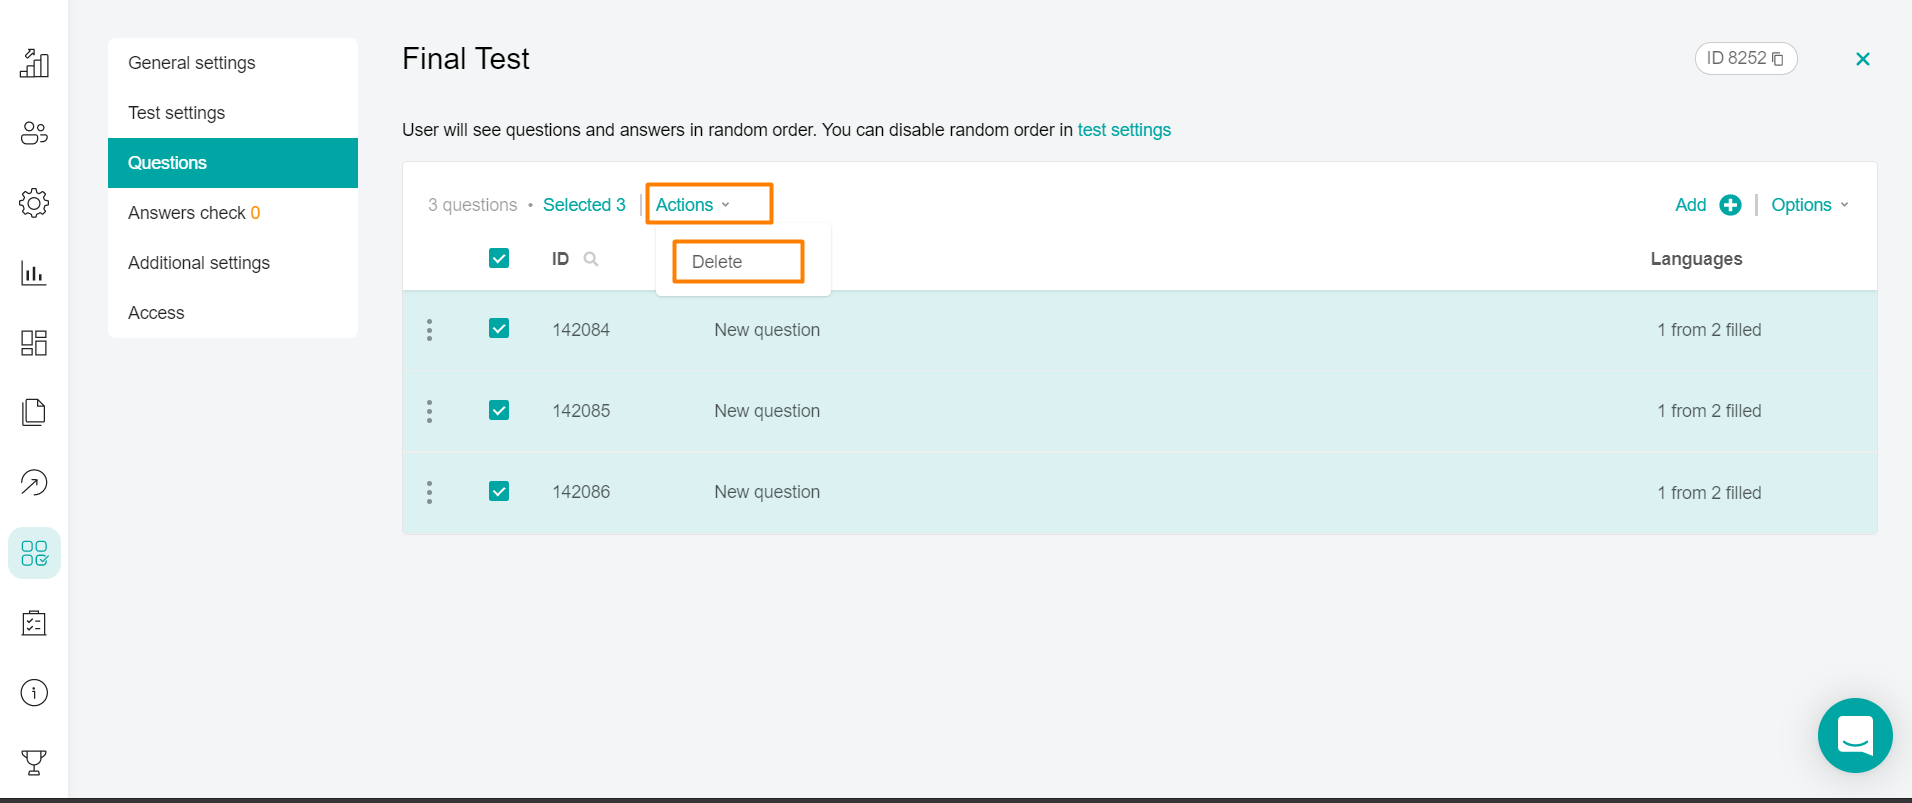
Task: Click ID column header
Action: pyautogui.click(x=560, y=259)
